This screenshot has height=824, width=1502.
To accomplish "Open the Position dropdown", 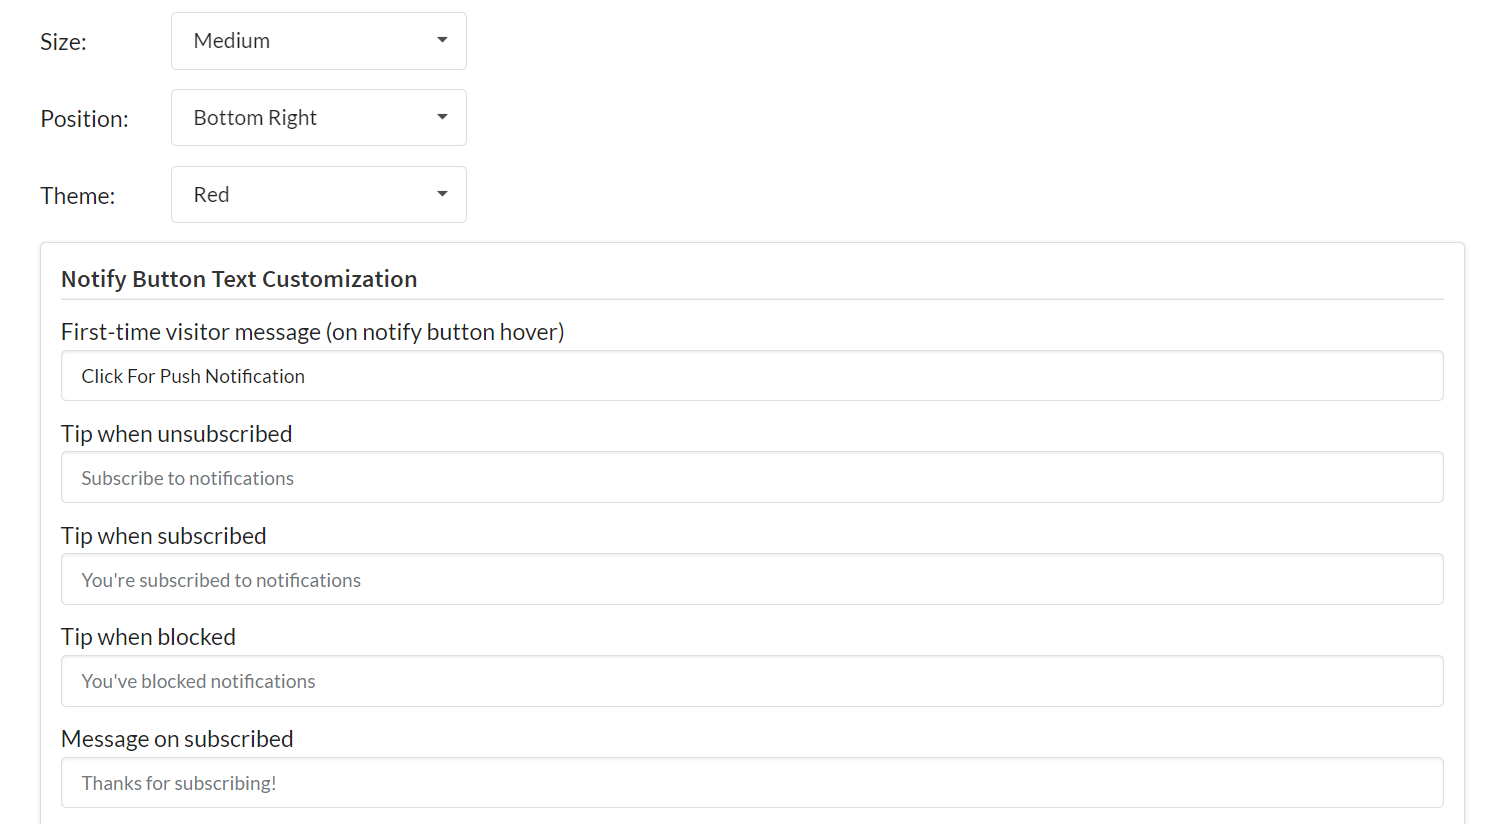I will coord(318,117).
